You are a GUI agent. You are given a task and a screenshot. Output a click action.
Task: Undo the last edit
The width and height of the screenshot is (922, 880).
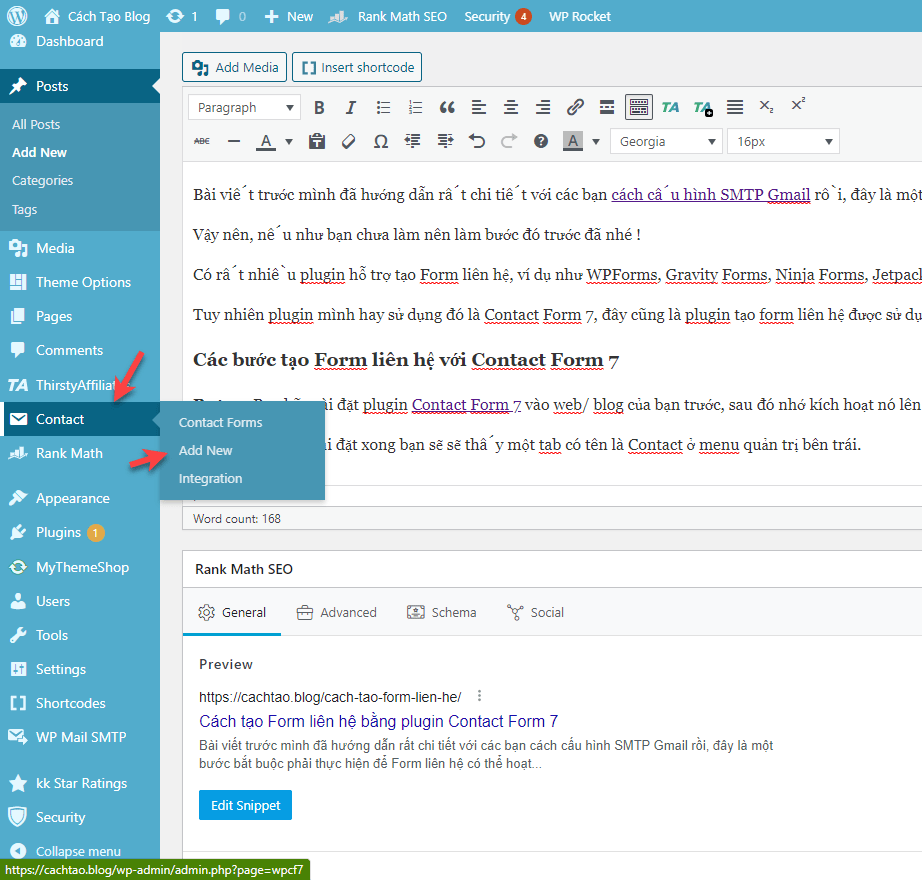pos(477,142)
